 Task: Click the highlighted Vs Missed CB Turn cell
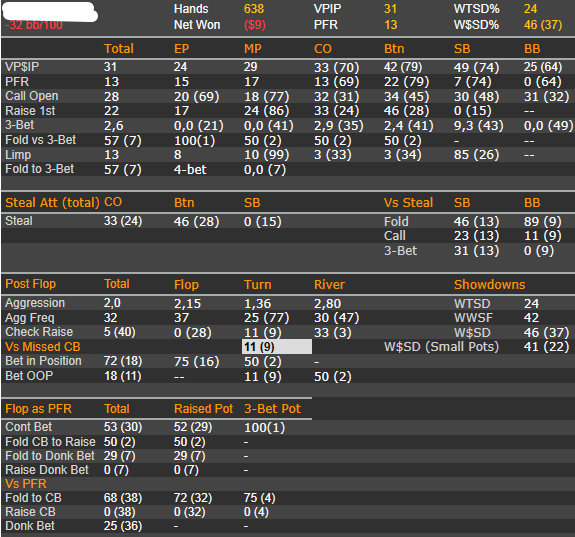click(277, 347)
